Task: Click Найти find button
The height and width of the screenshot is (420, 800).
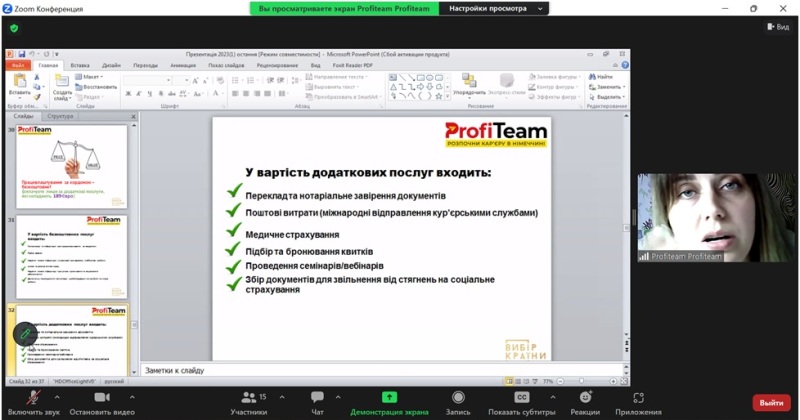Action: pos(601,77)
